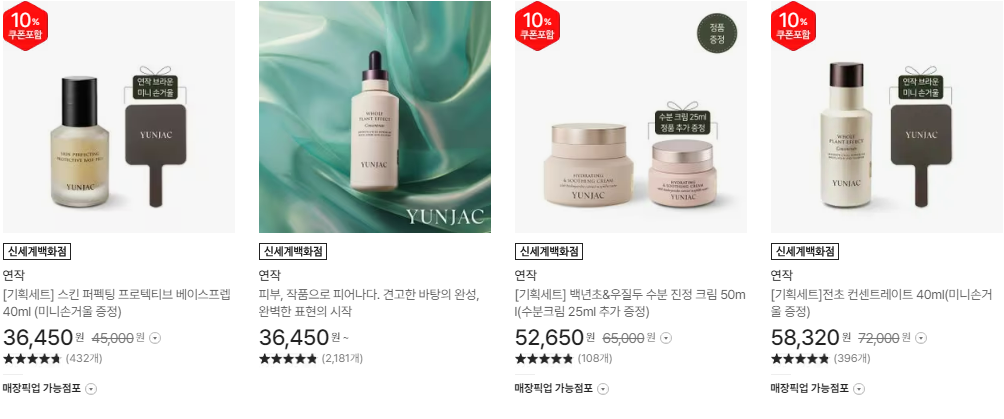Open the 스킨 퍼펙팅 프로텍티브 베이스프렙 product title
1004x419 pixels.
click(x=117, y=303)
